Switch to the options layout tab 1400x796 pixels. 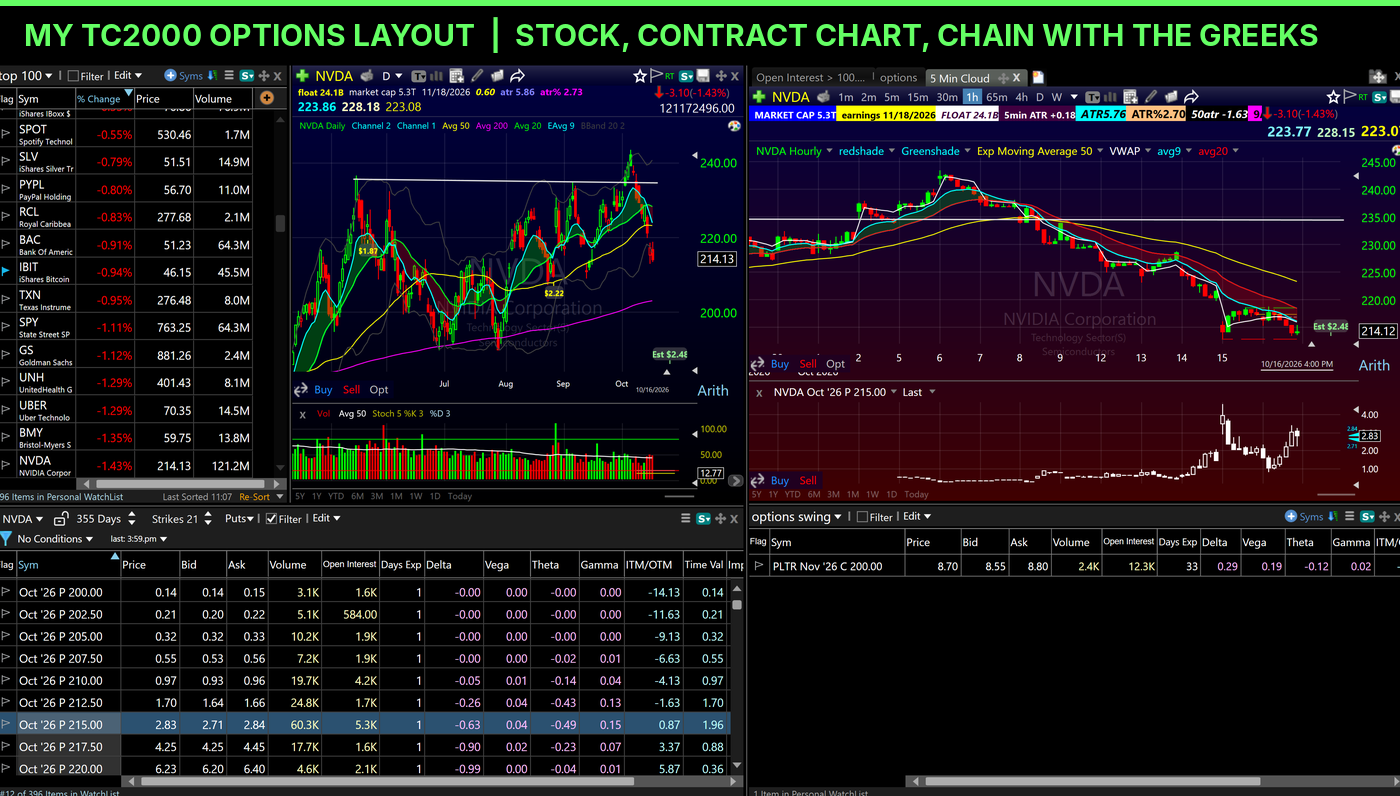[898, 78]
